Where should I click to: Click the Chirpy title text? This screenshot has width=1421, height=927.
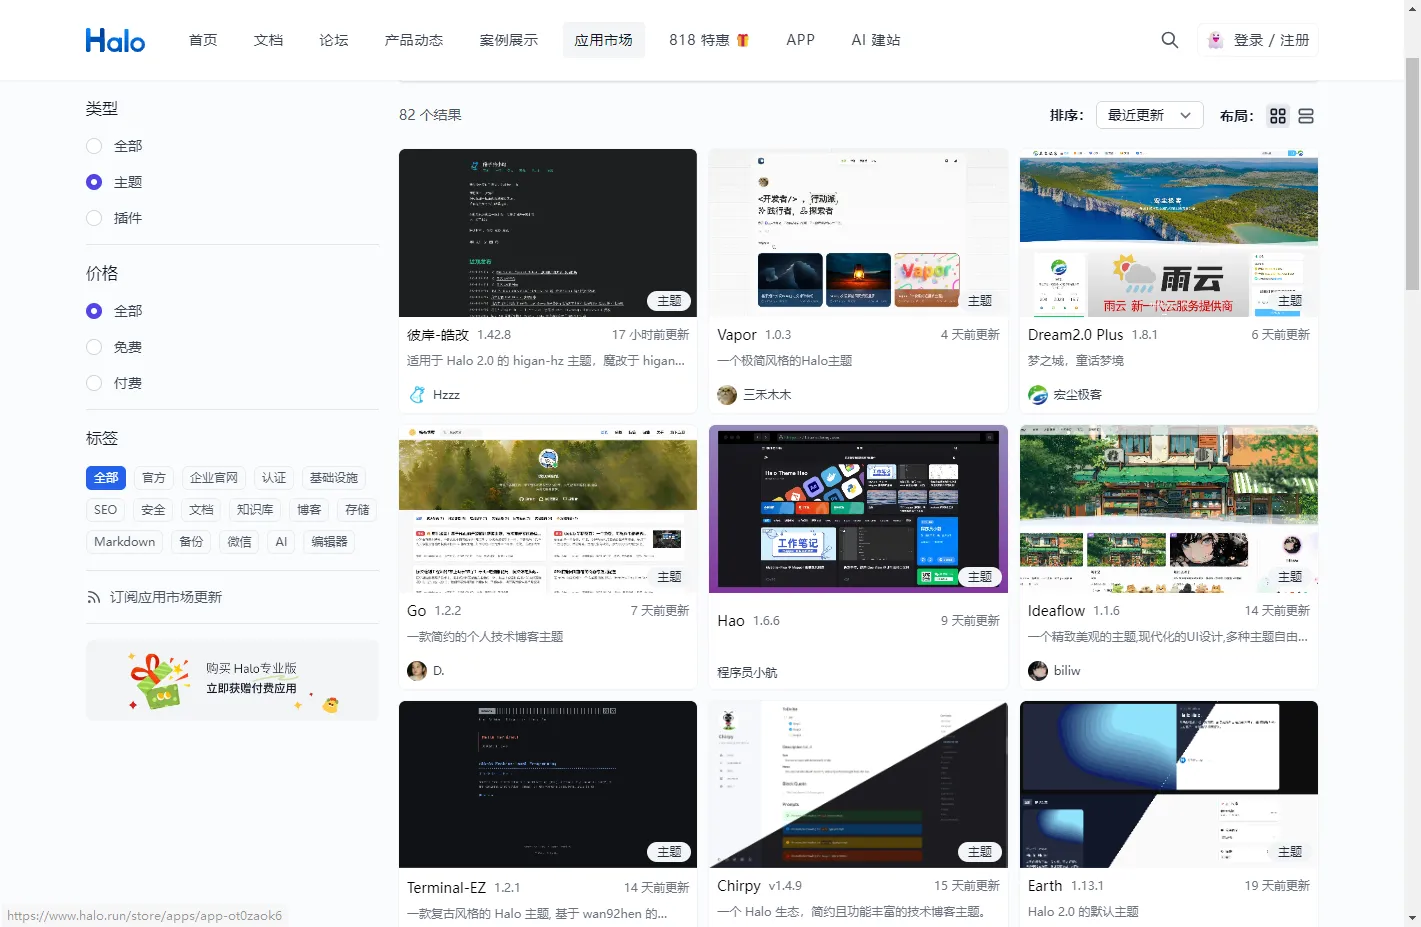[x=739, y=886]
